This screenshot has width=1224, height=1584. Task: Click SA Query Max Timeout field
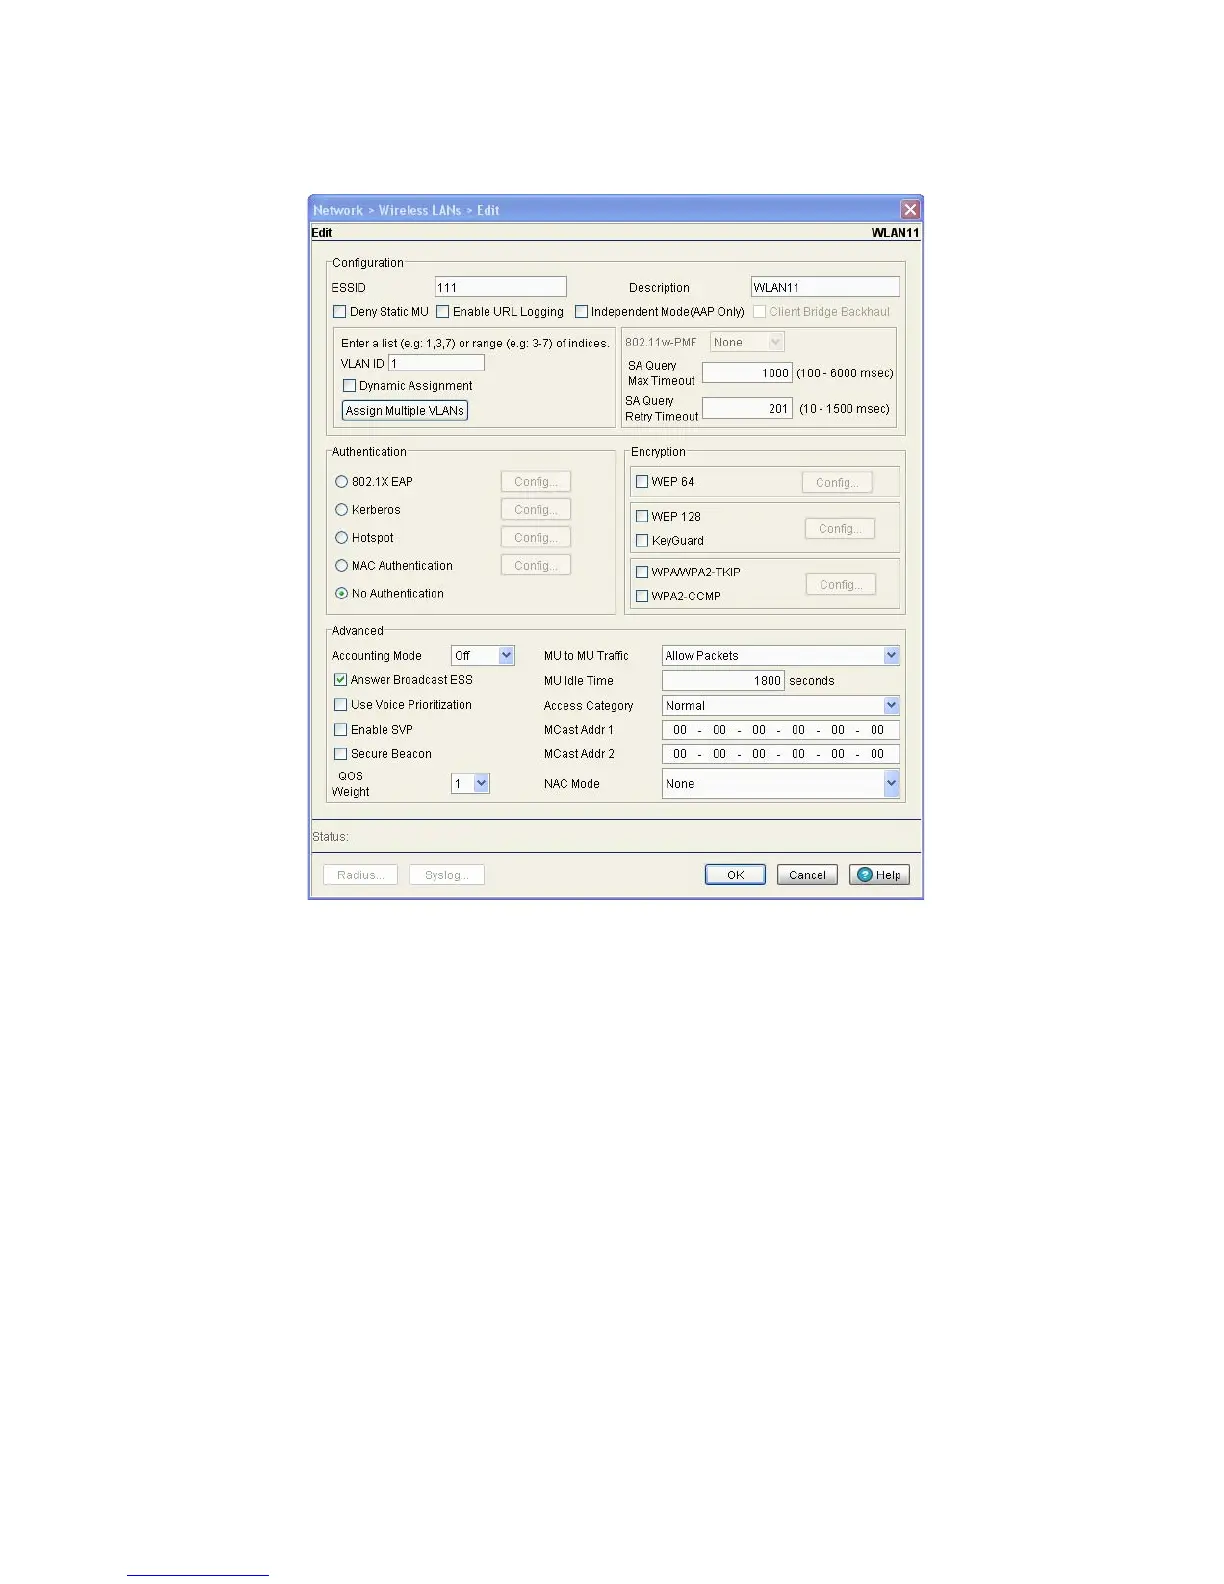(x=747, y=373)
